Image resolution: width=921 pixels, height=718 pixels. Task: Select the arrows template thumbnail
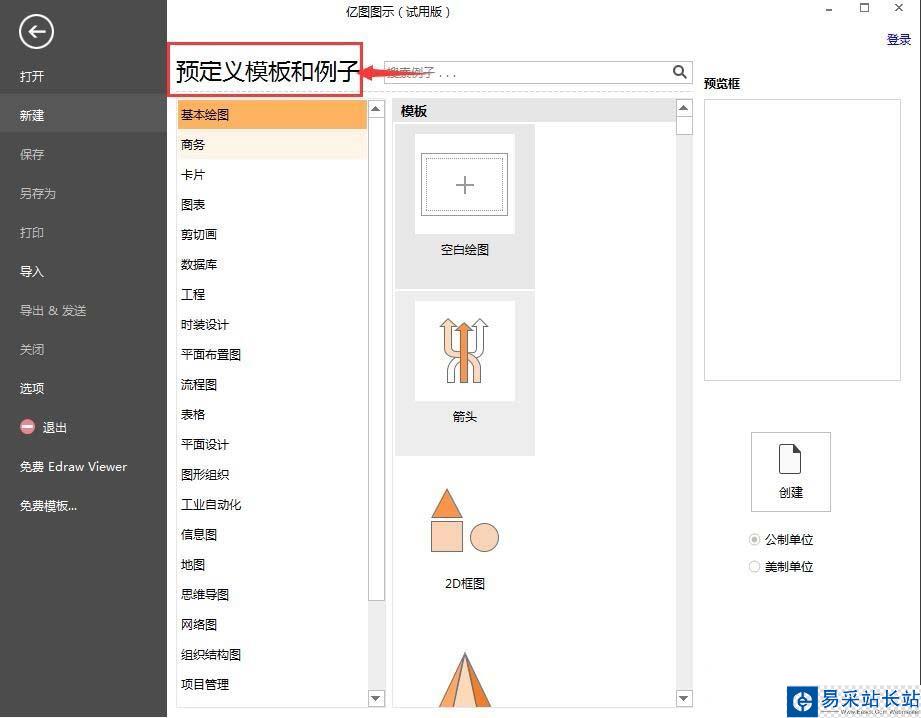pyautogui.click(x=465, y=351)
